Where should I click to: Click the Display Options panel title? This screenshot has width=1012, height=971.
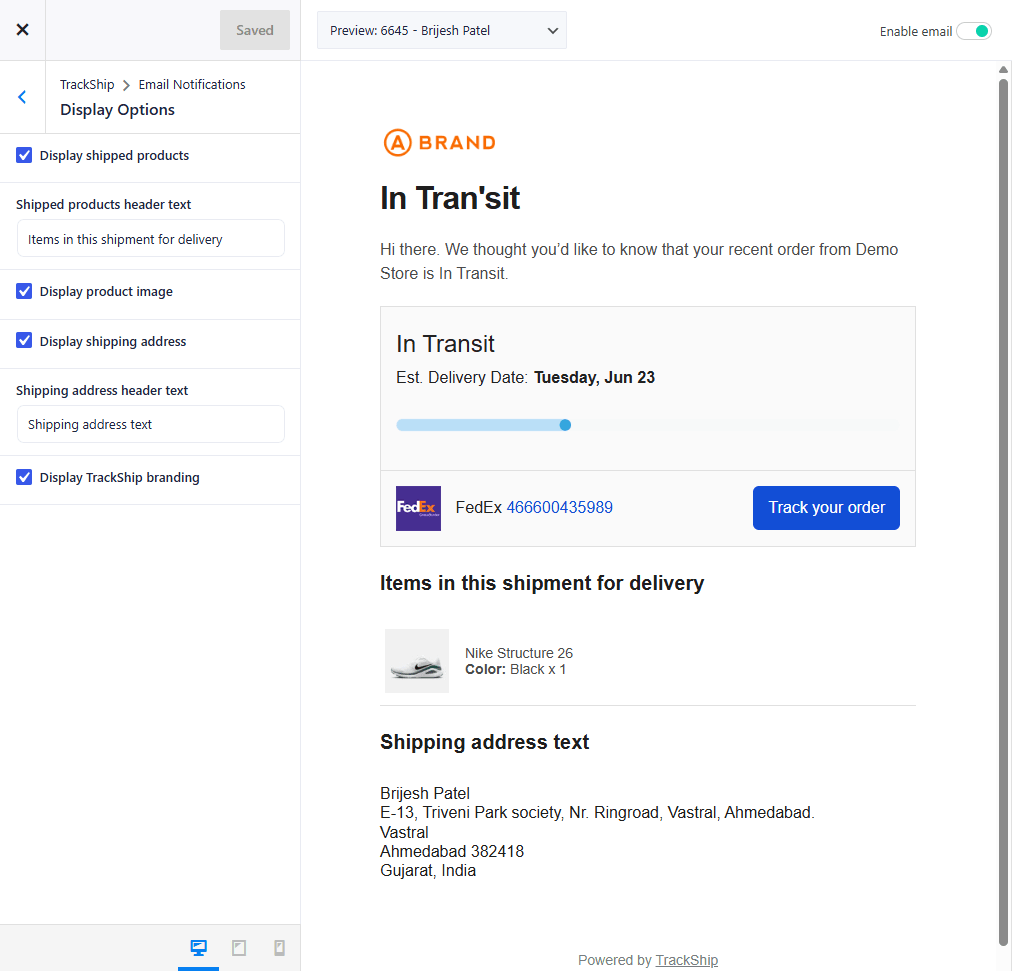coord(117,110)
